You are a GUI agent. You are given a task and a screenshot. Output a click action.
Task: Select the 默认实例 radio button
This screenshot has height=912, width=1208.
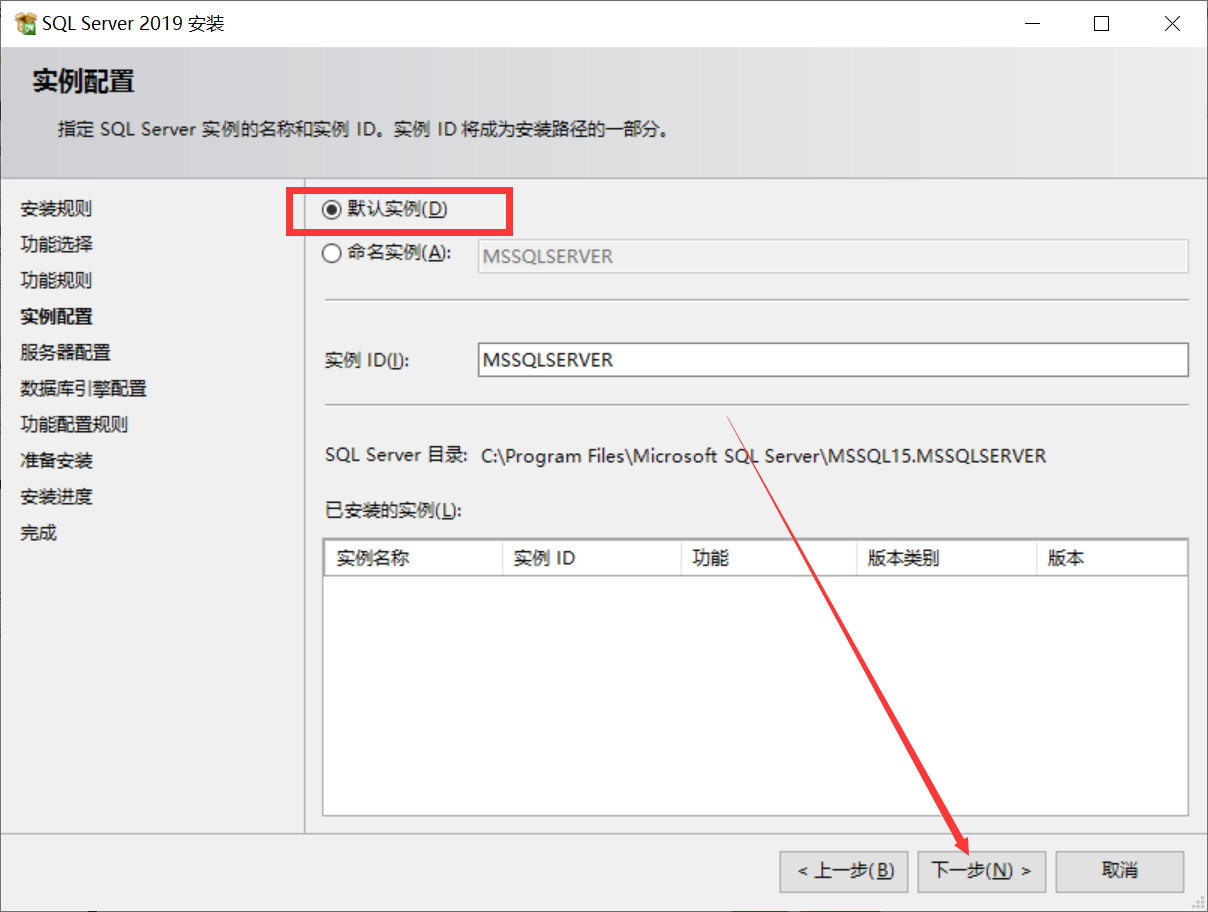331,210
